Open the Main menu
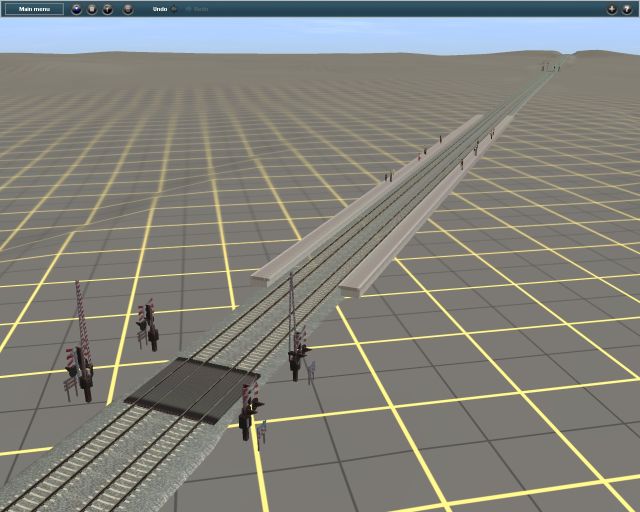Screen dimensions: 640x512 (x=34, y=9)
